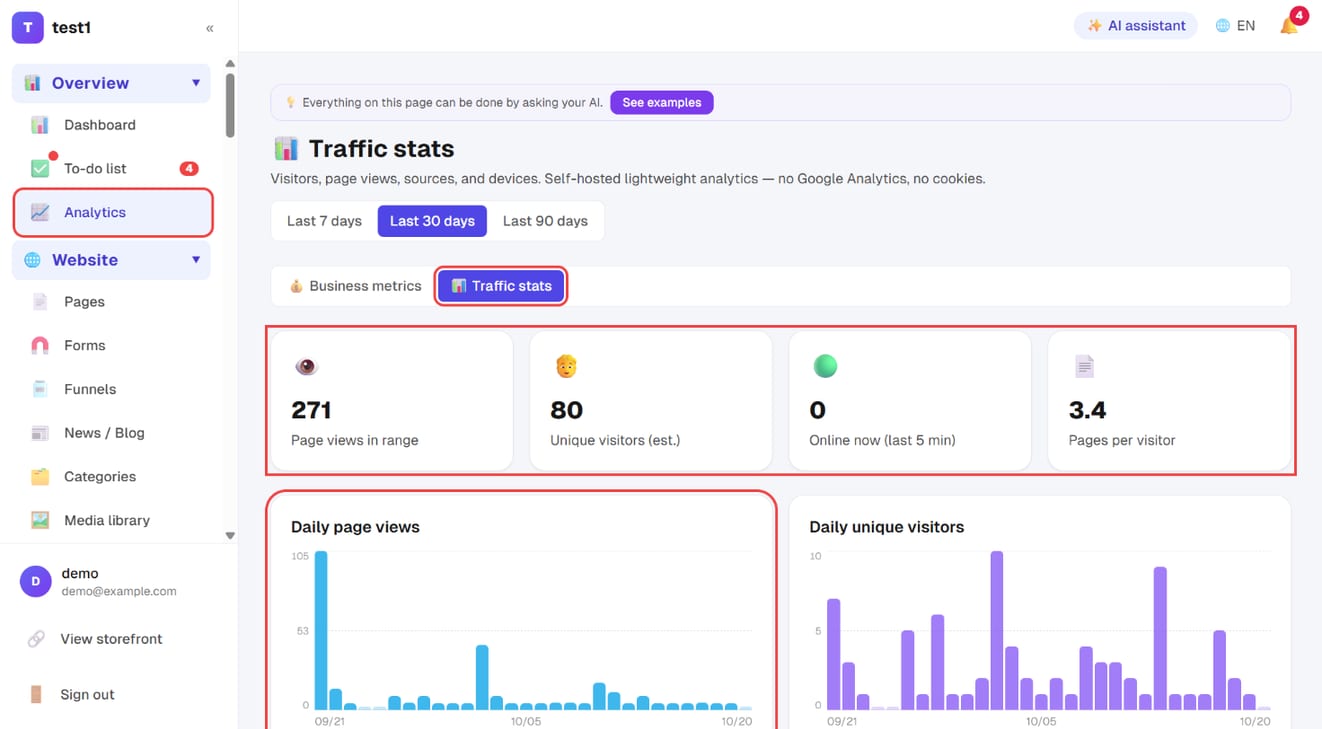Click the test1 workspace logo icon
The image size is (1322, 729).
(27, 27)
